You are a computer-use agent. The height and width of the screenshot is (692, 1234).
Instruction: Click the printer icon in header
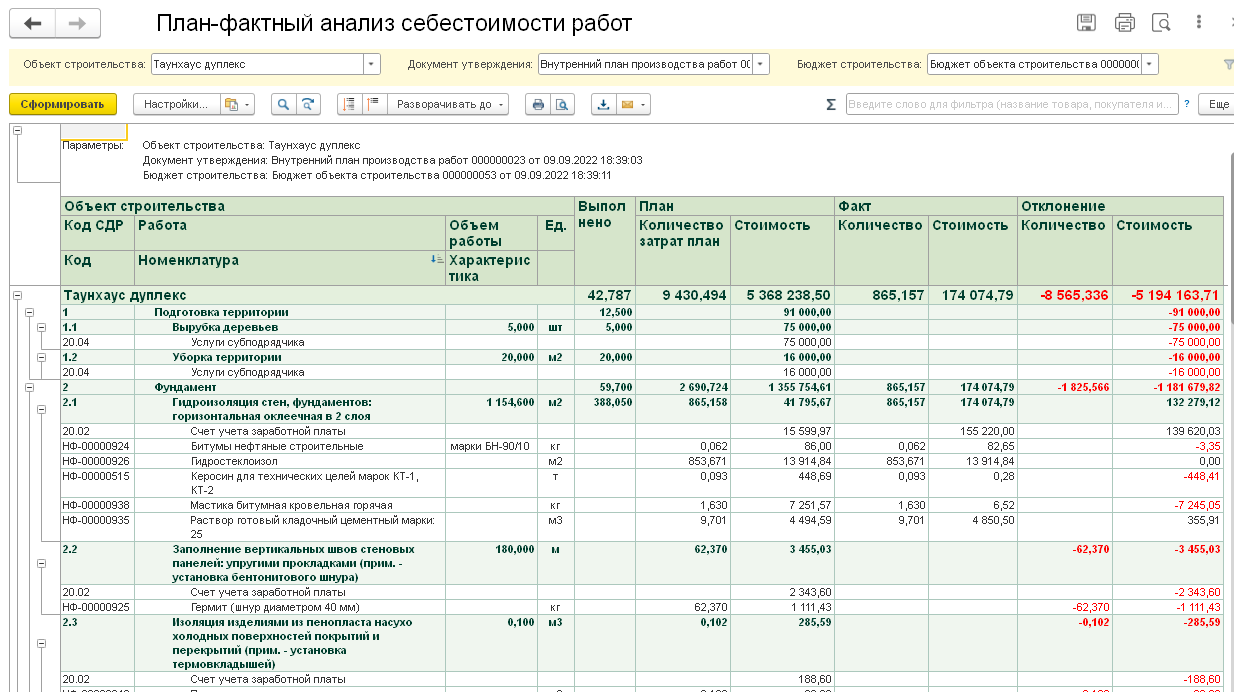pyautogui.click(x=1125, y=23)
